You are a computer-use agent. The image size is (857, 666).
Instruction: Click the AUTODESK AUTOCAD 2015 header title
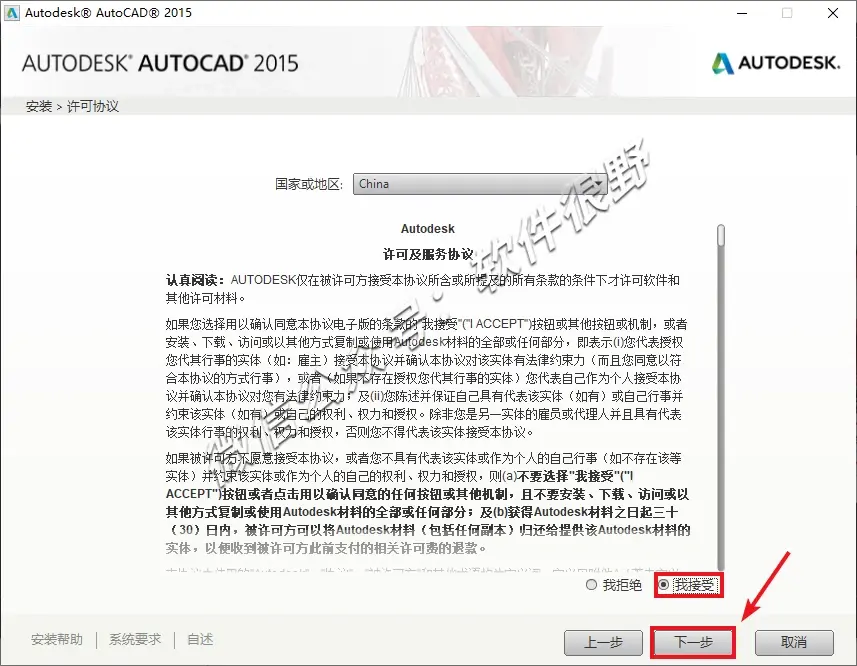point(160,63)
